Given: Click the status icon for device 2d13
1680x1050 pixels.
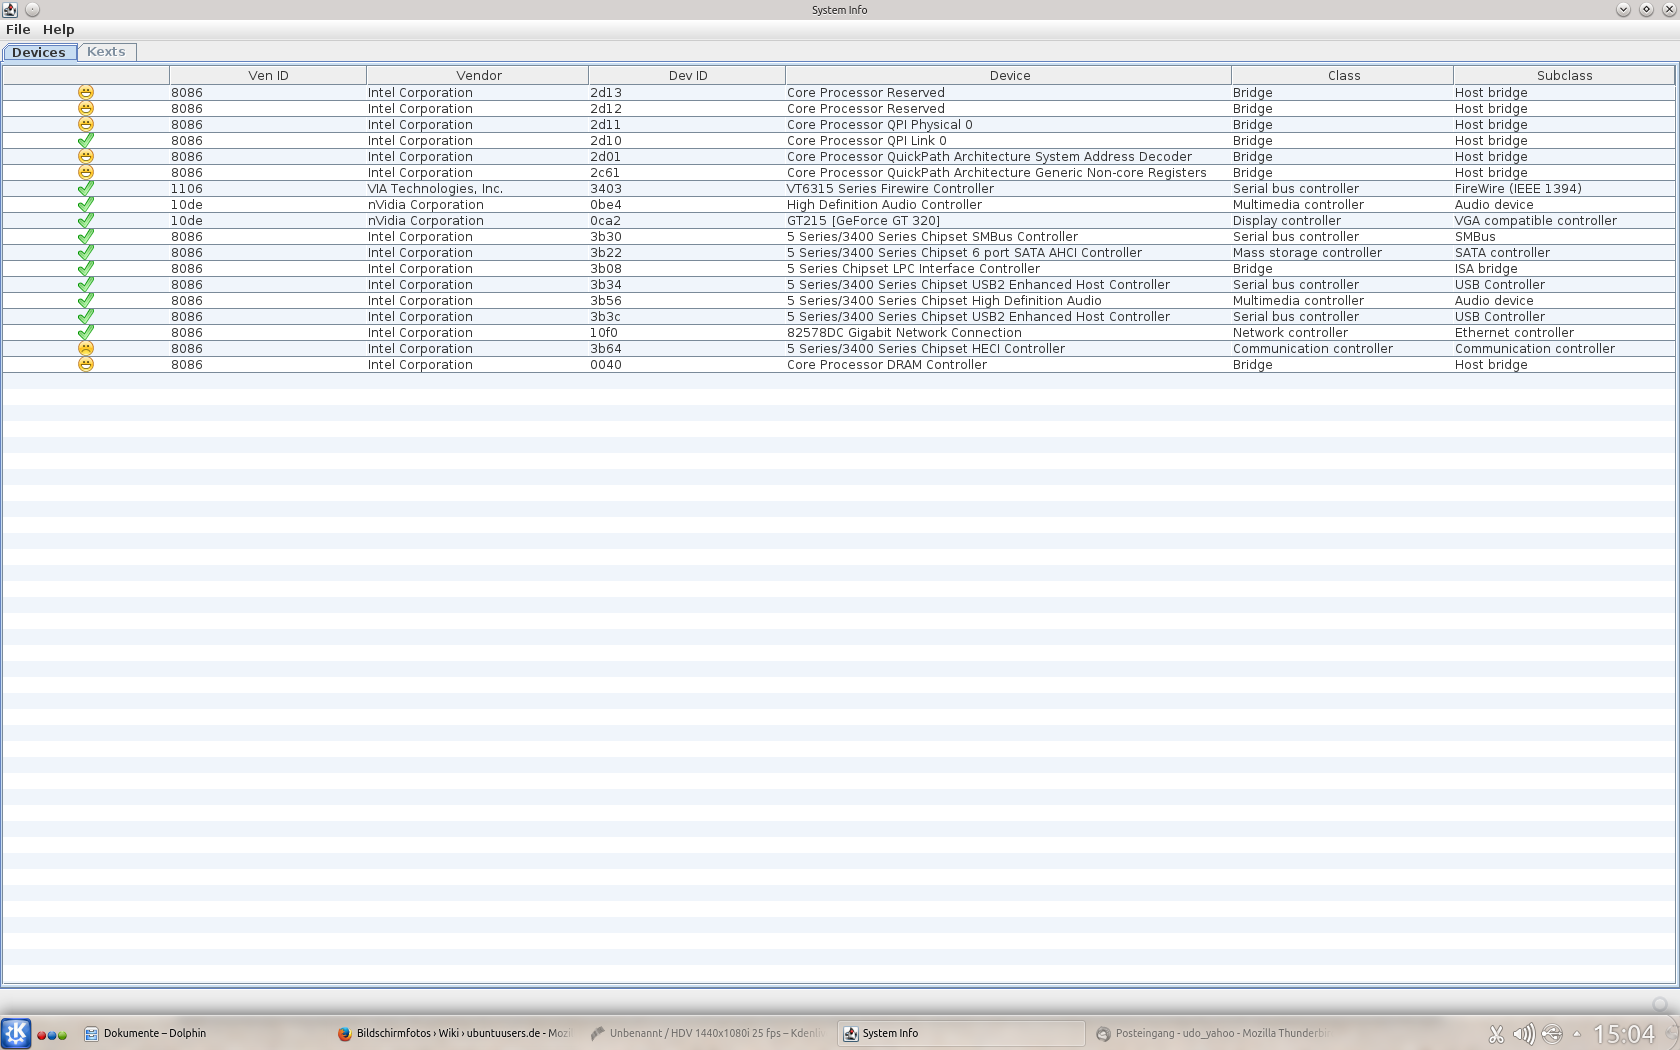Looking at the screenshot, I should pyautogui.click(x=86, y=92).
